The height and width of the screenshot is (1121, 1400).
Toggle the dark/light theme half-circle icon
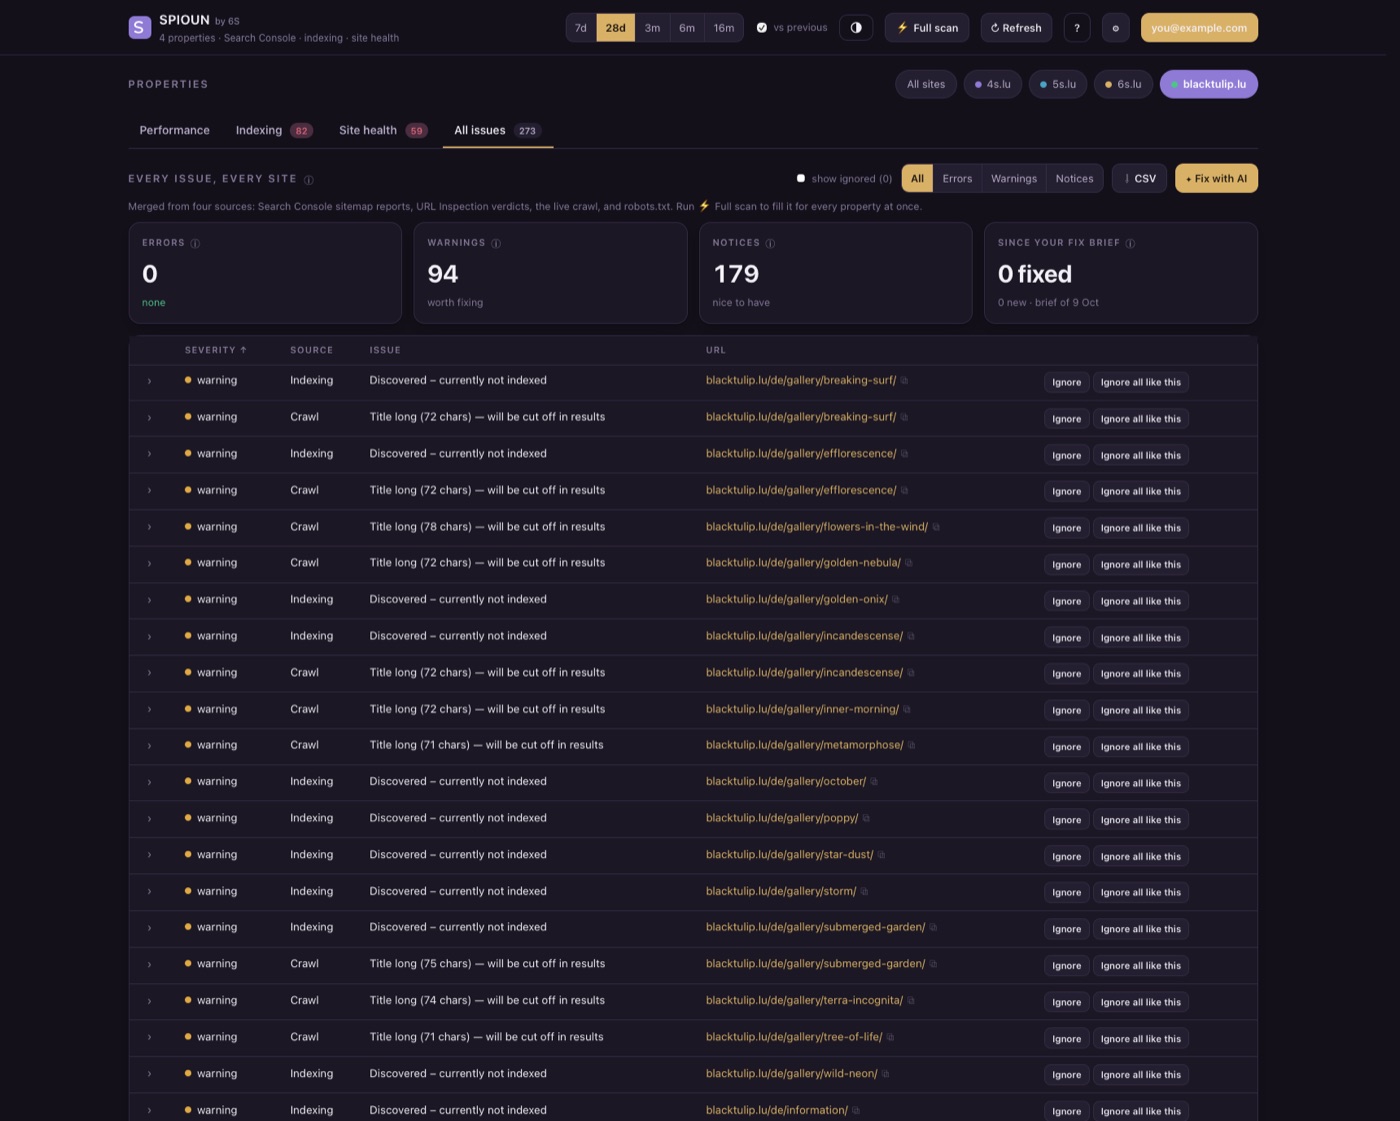(856, 28)
